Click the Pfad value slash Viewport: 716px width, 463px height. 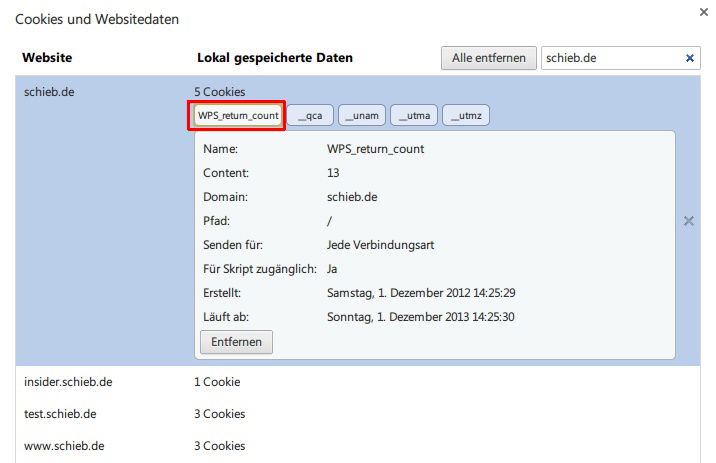click(330, 221)
